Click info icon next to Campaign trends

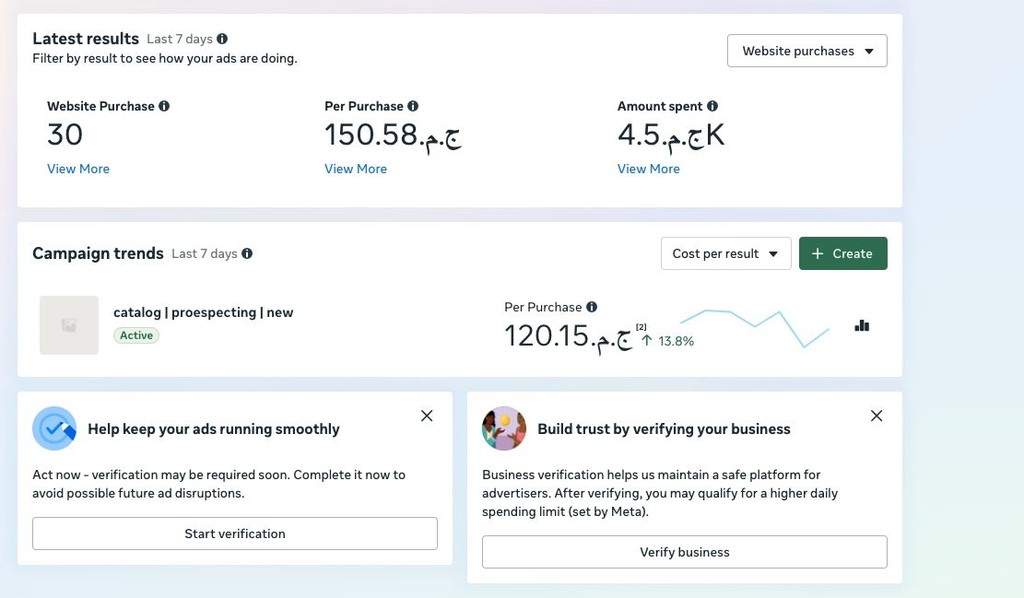point(247,254)
